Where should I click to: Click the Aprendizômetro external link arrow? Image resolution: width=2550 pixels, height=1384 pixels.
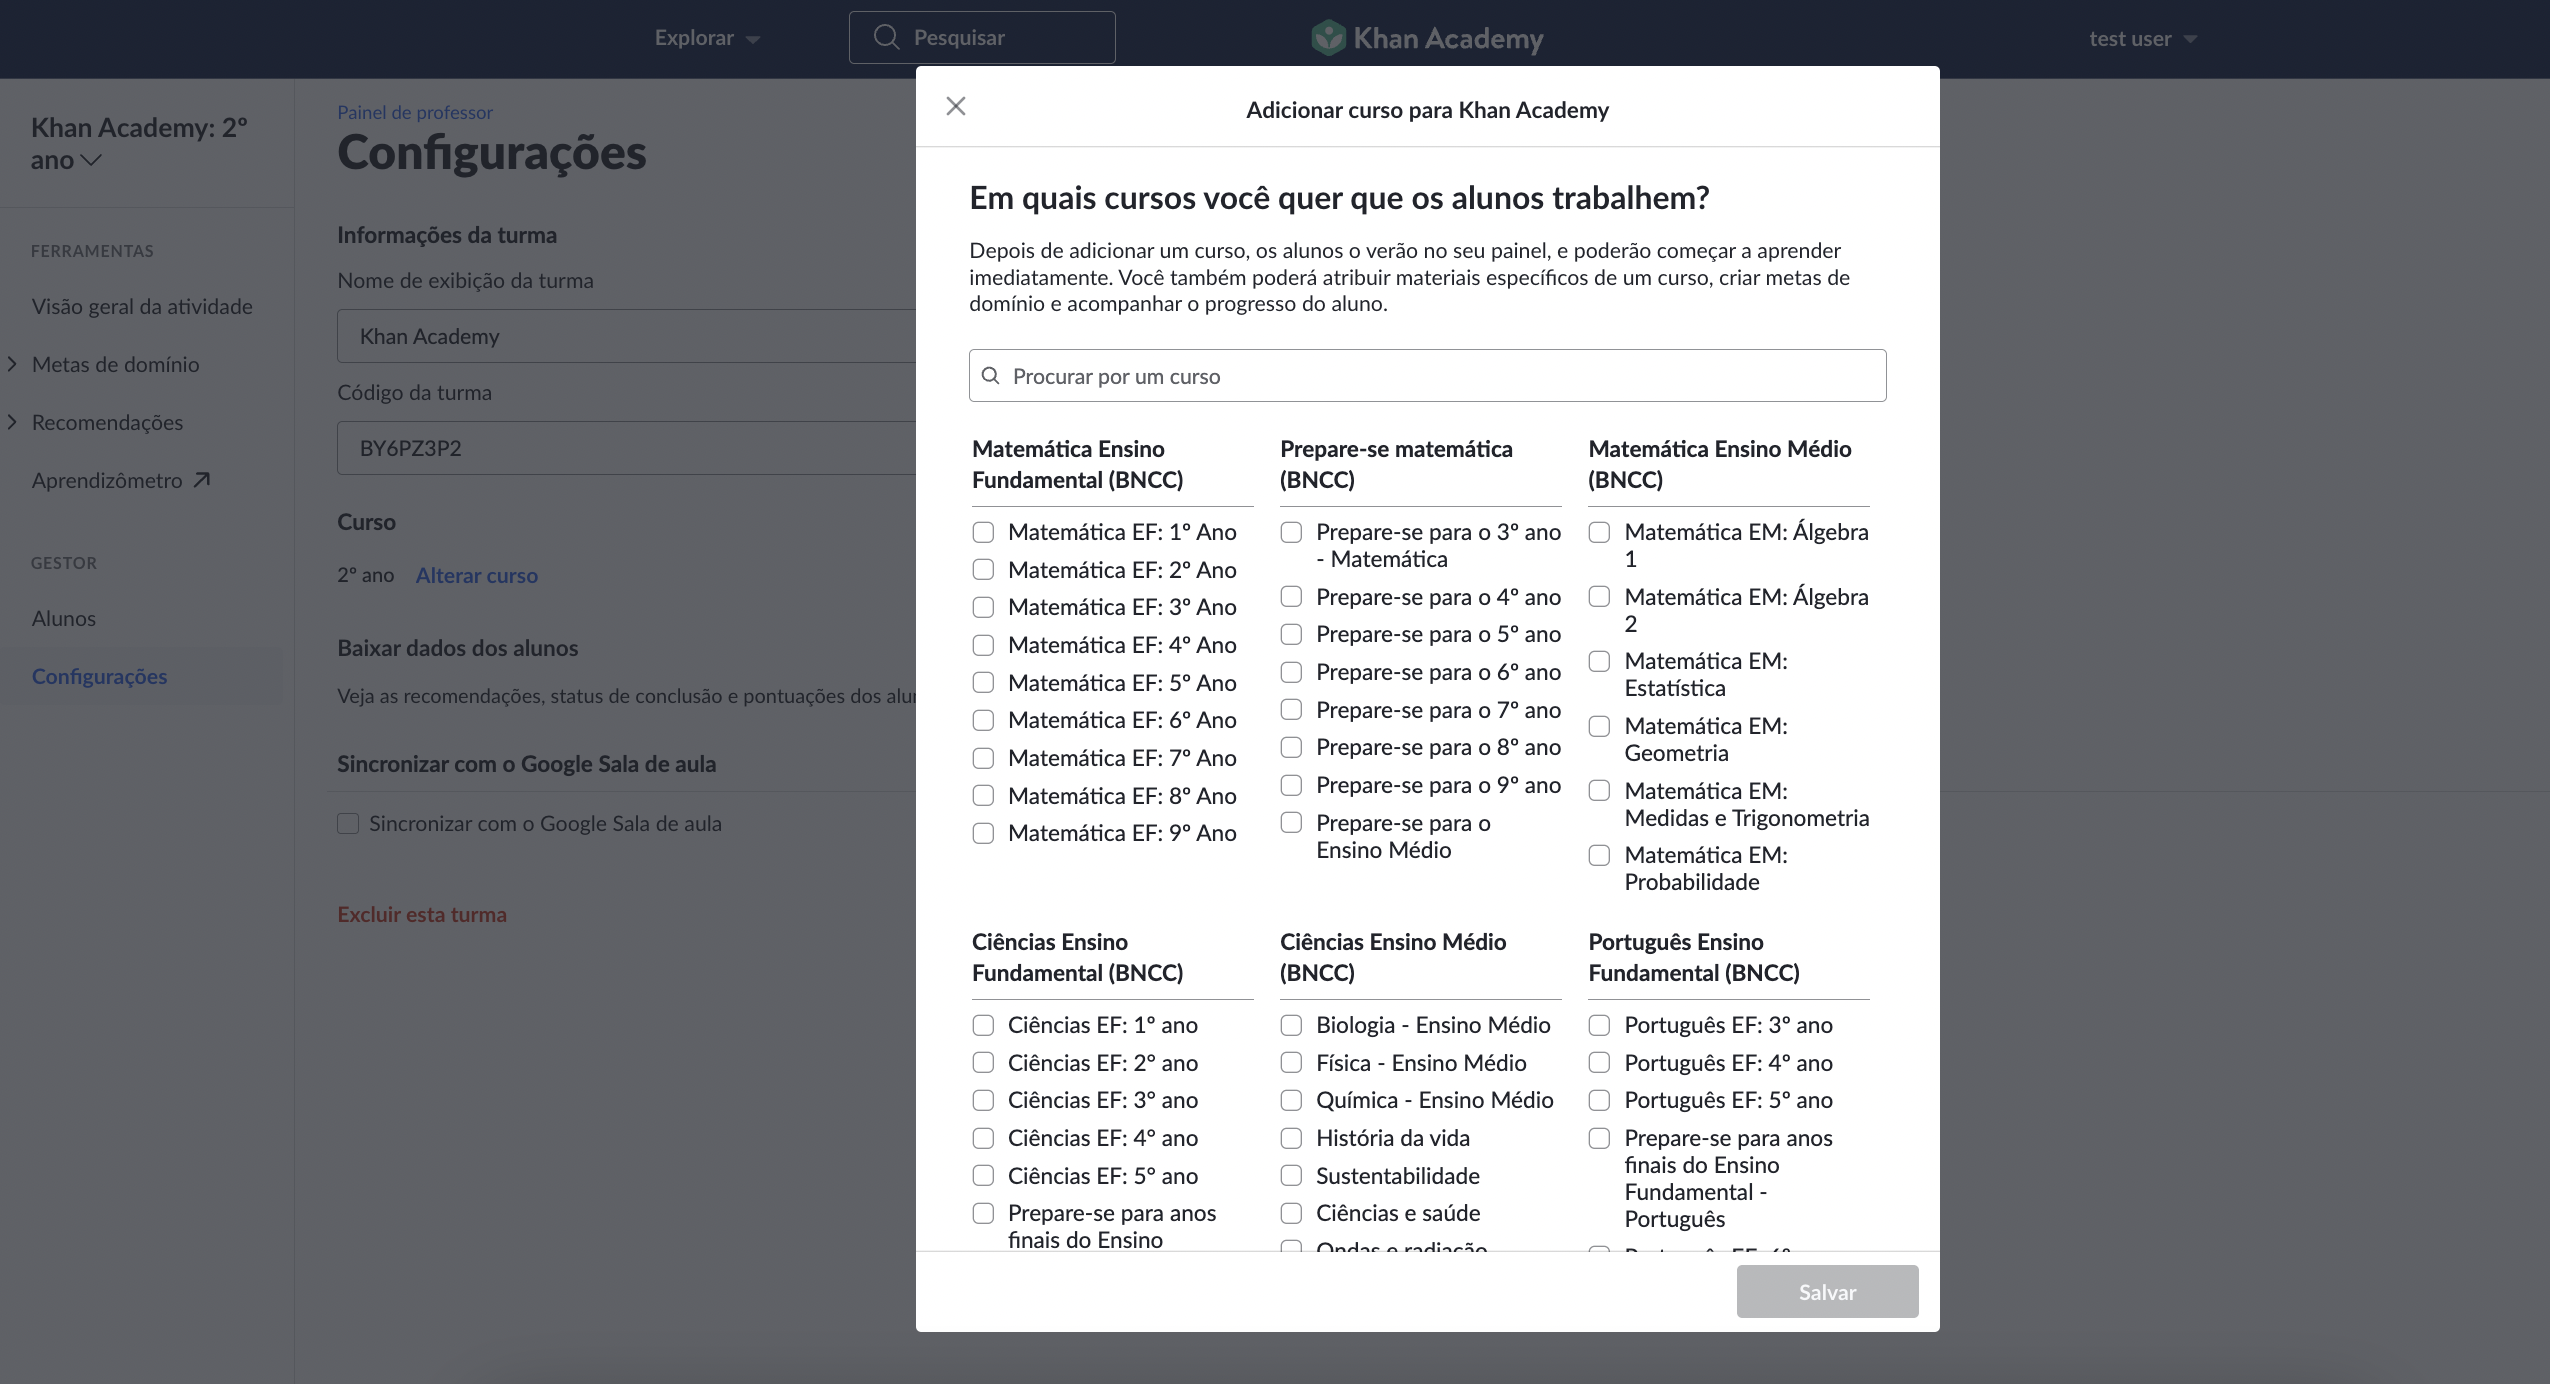click(x=201, y=480)
